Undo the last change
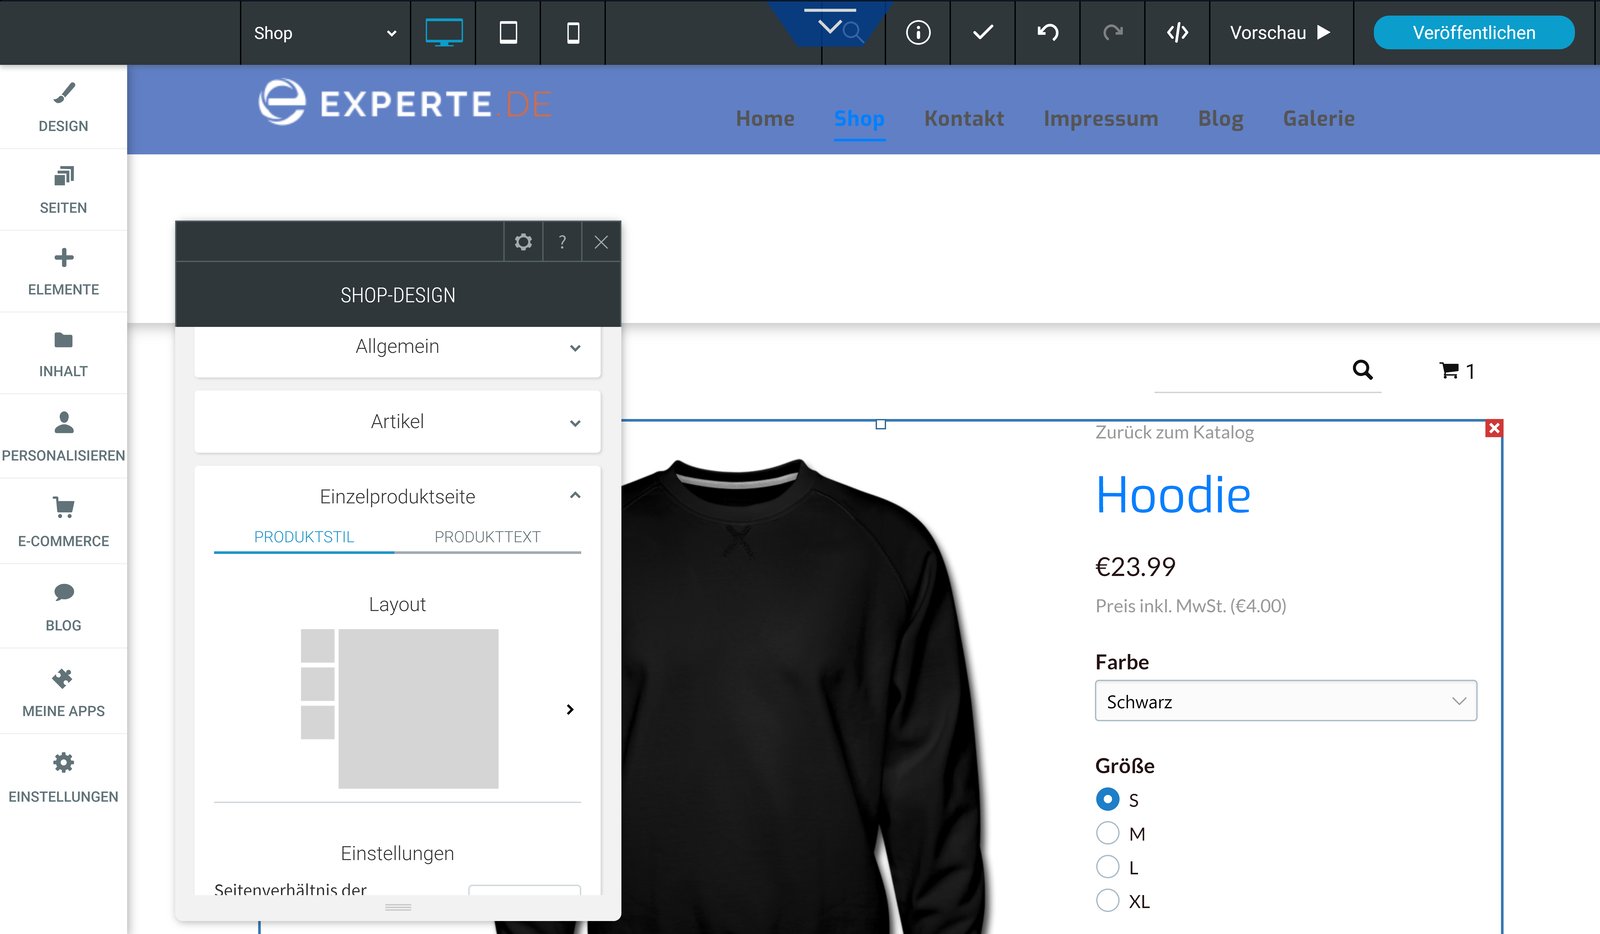Viewport: 1600px width, 934px height. 1046,32
